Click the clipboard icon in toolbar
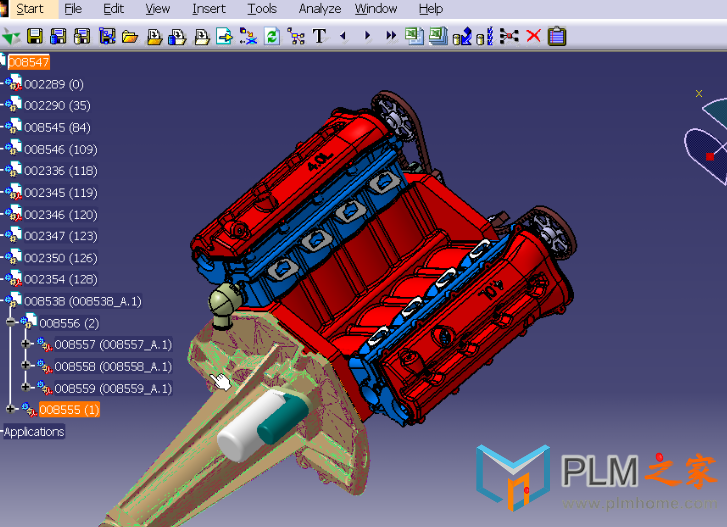Viewport: 727px width, 527px height. [x=557, y=36]
